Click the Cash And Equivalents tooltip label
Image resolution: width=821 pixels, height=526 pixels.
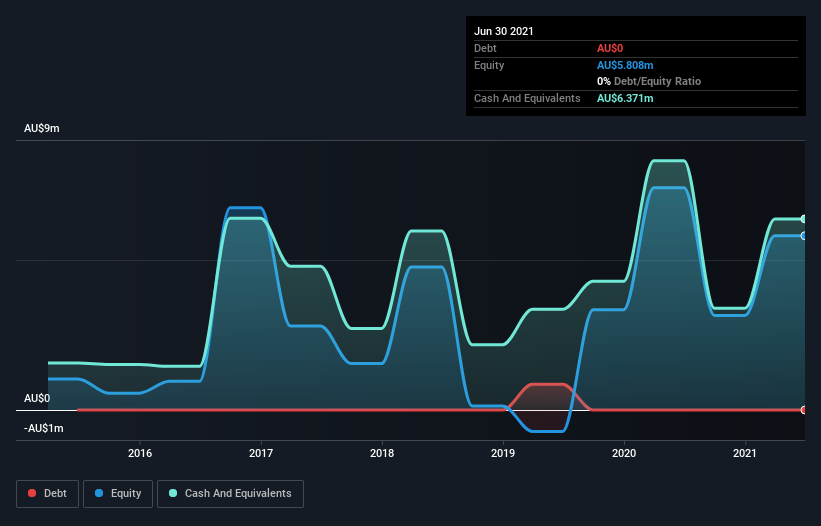pos(527,98)
